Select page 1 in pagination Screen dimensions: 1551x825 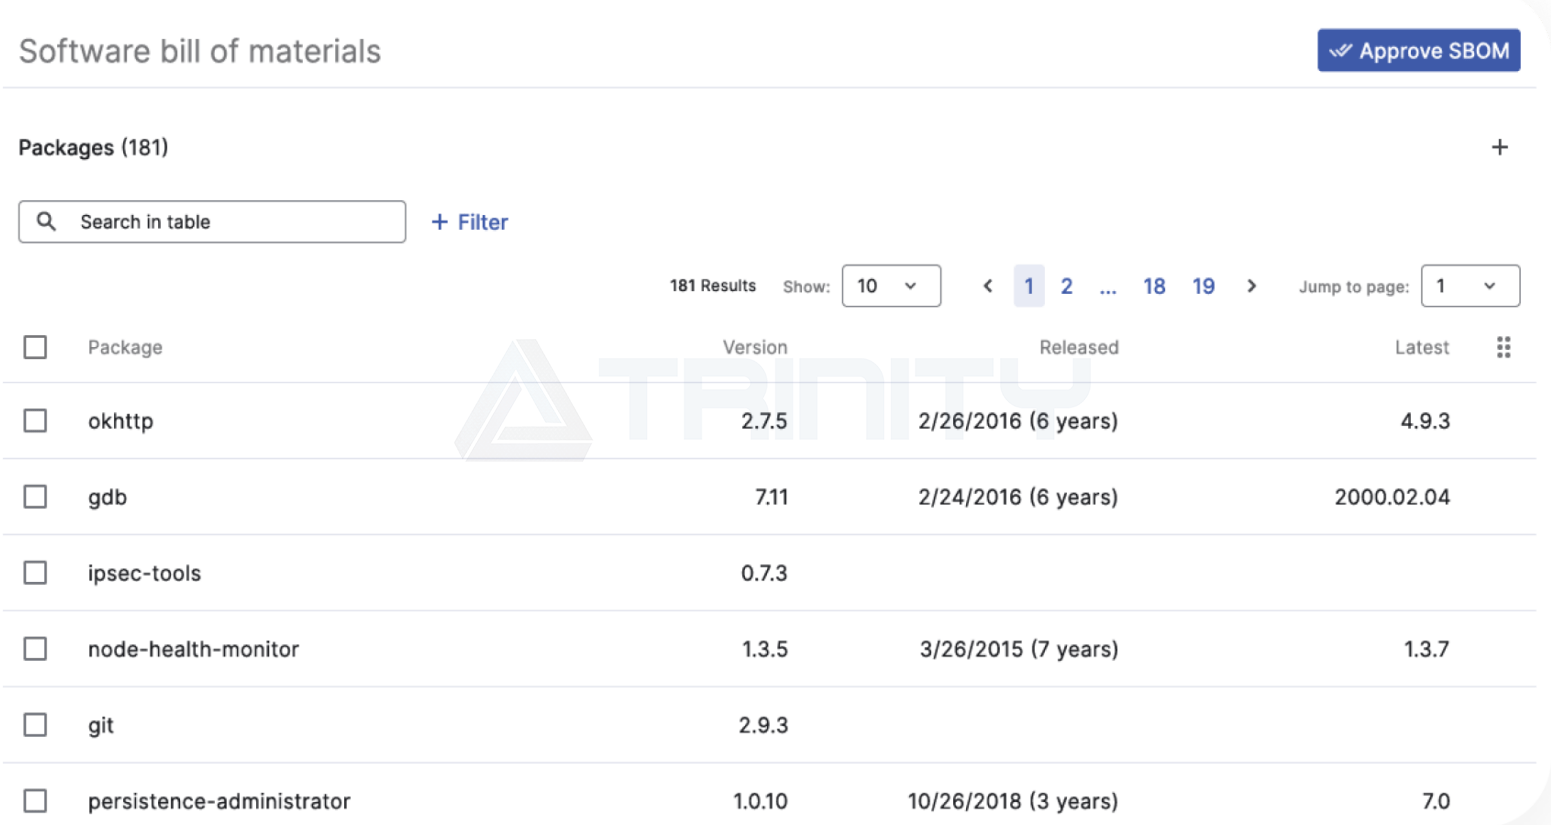(x=1028, y=286)
